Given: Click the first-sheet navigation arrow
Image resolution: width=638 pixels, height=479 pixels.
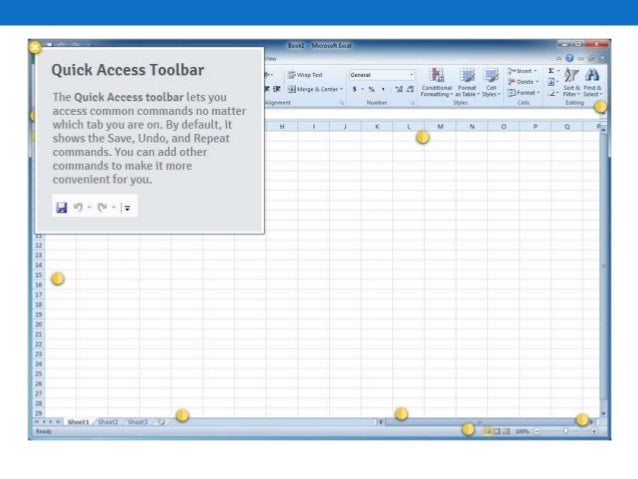Looking at the screenshot, I should [x=37, y=422].
